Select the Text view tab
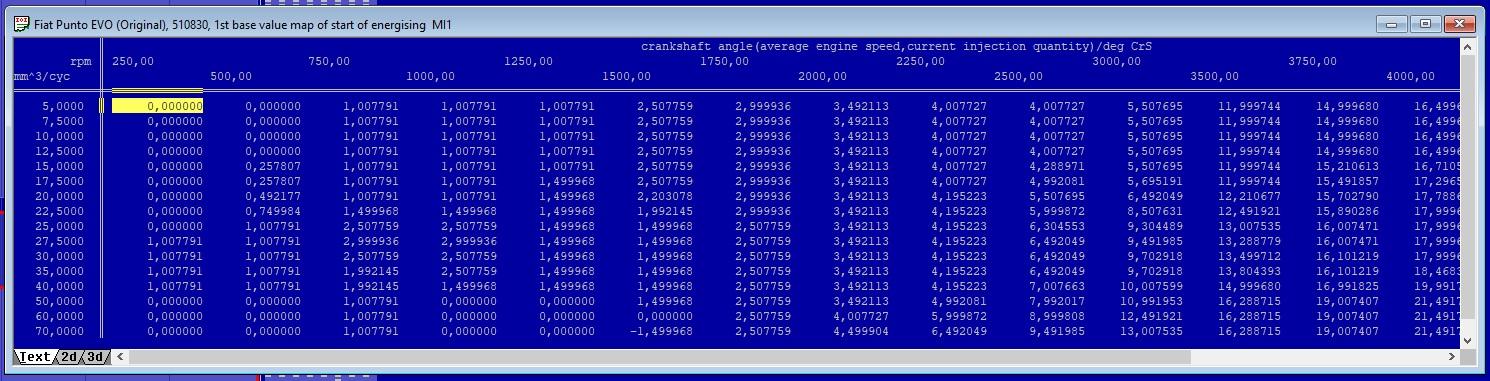This screenshot has width=1490, height=381. pyautogui.click(x=35, y=356)
